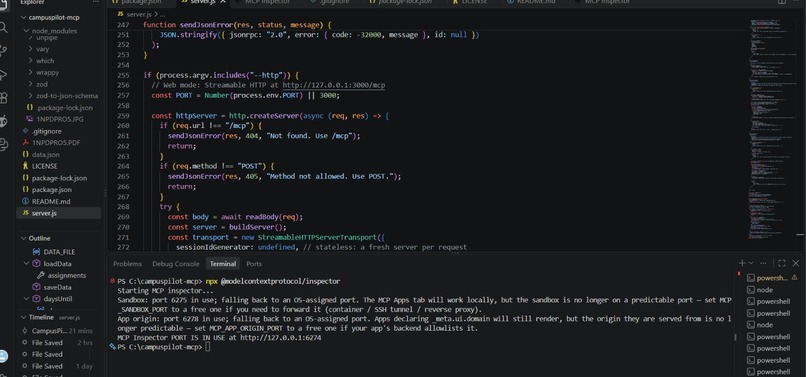This screenshot has width=806, height=377.
Task: Follow the http://127.0.0.1:3000/mcp link in code
Action: pos(334,85)
